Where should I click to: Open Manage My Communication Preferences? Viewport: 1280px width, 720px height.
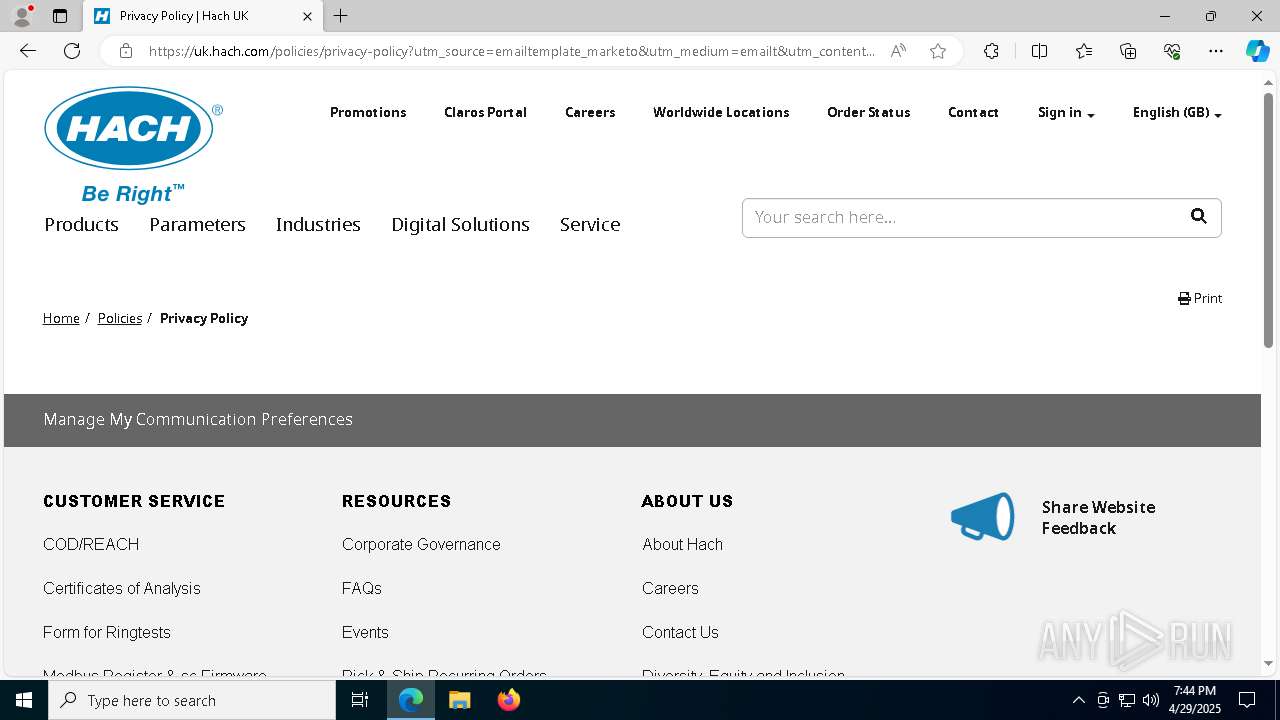tap(198, 419)
